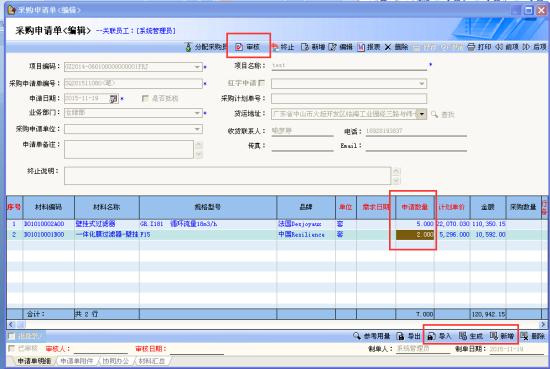Screen dimensions: 550x369
Task: Click the Email input field
Action: pyautogui.click(x=416, y=146)
